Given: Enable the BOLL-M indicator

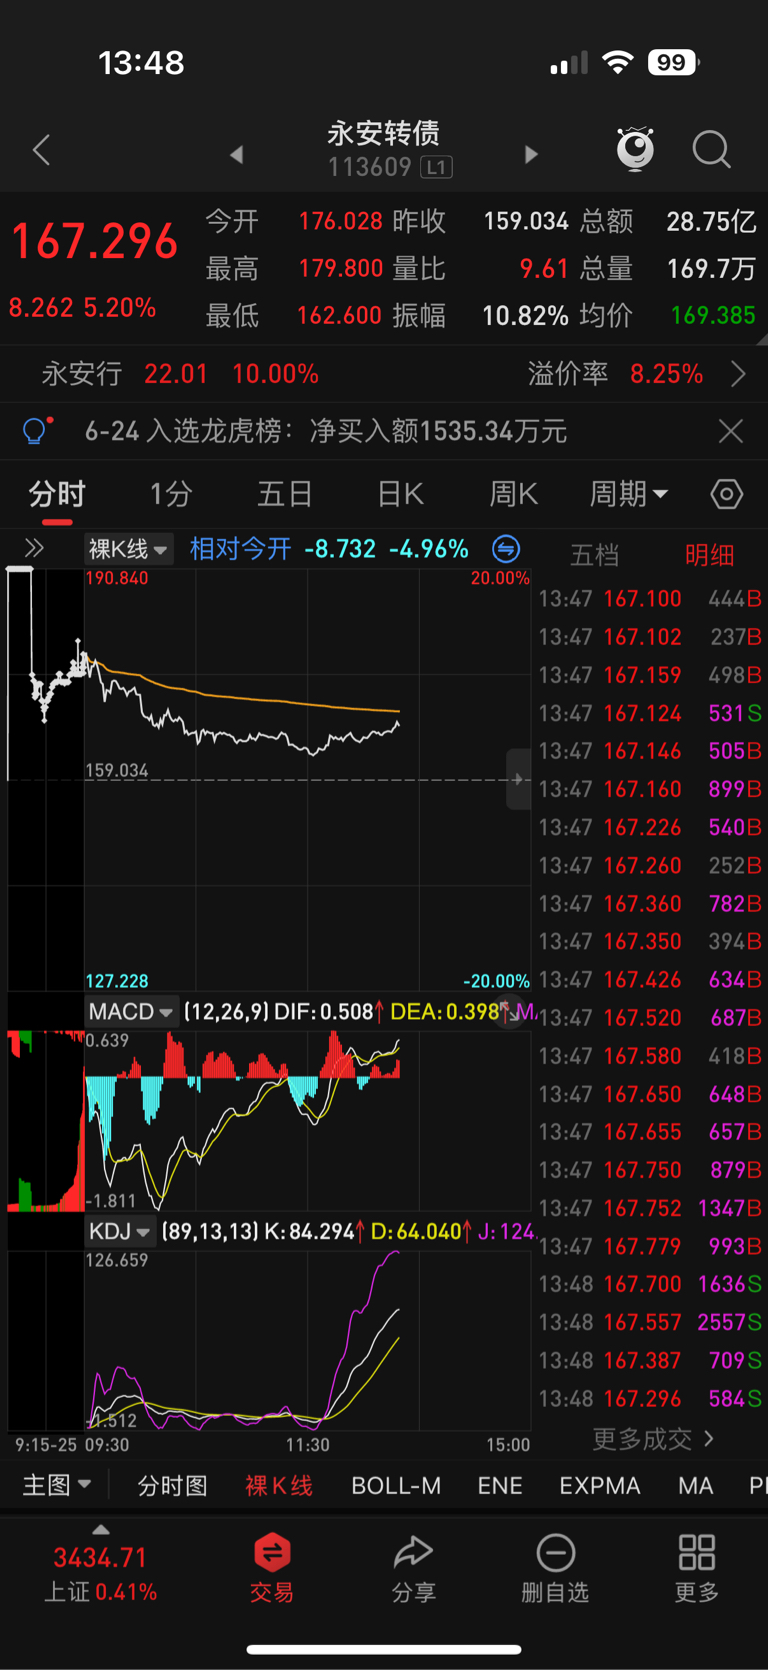Looking at the screenshot, I should click(x=396, y=1486).
